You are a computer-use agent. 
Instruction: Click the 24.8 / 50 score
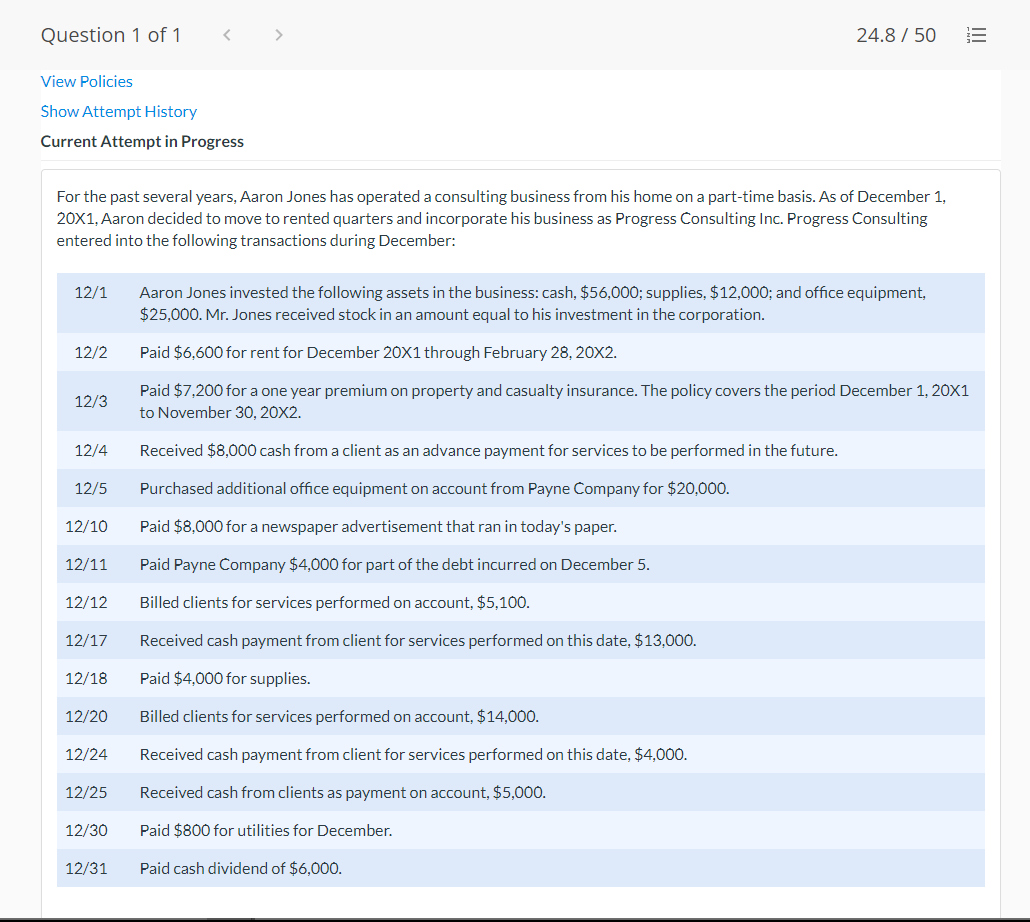tap(896, 35)
